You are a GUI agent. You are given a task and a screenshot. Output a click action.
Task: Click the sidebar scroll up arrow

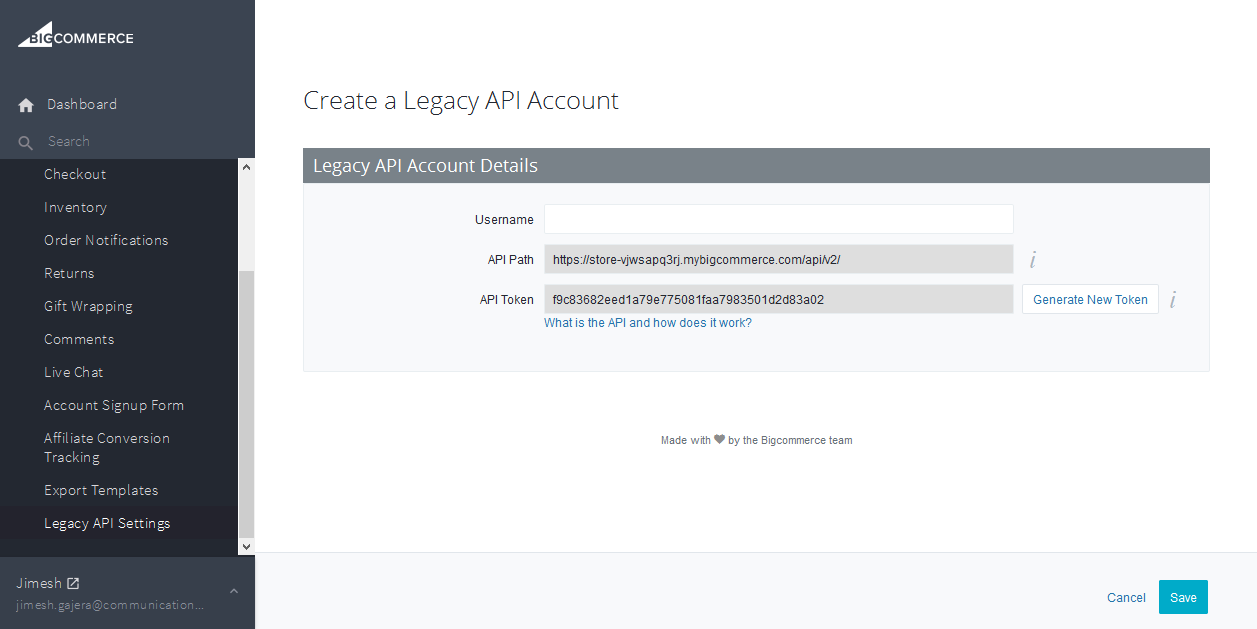246,167
